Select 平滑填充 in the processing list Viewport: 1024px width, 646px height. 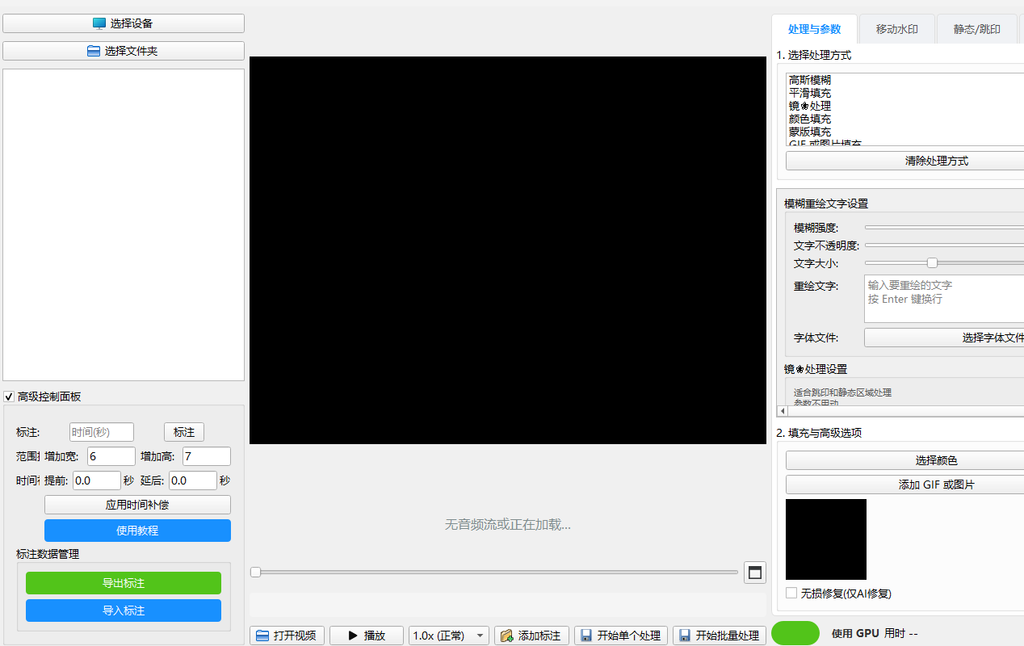[x=810, y=93]
